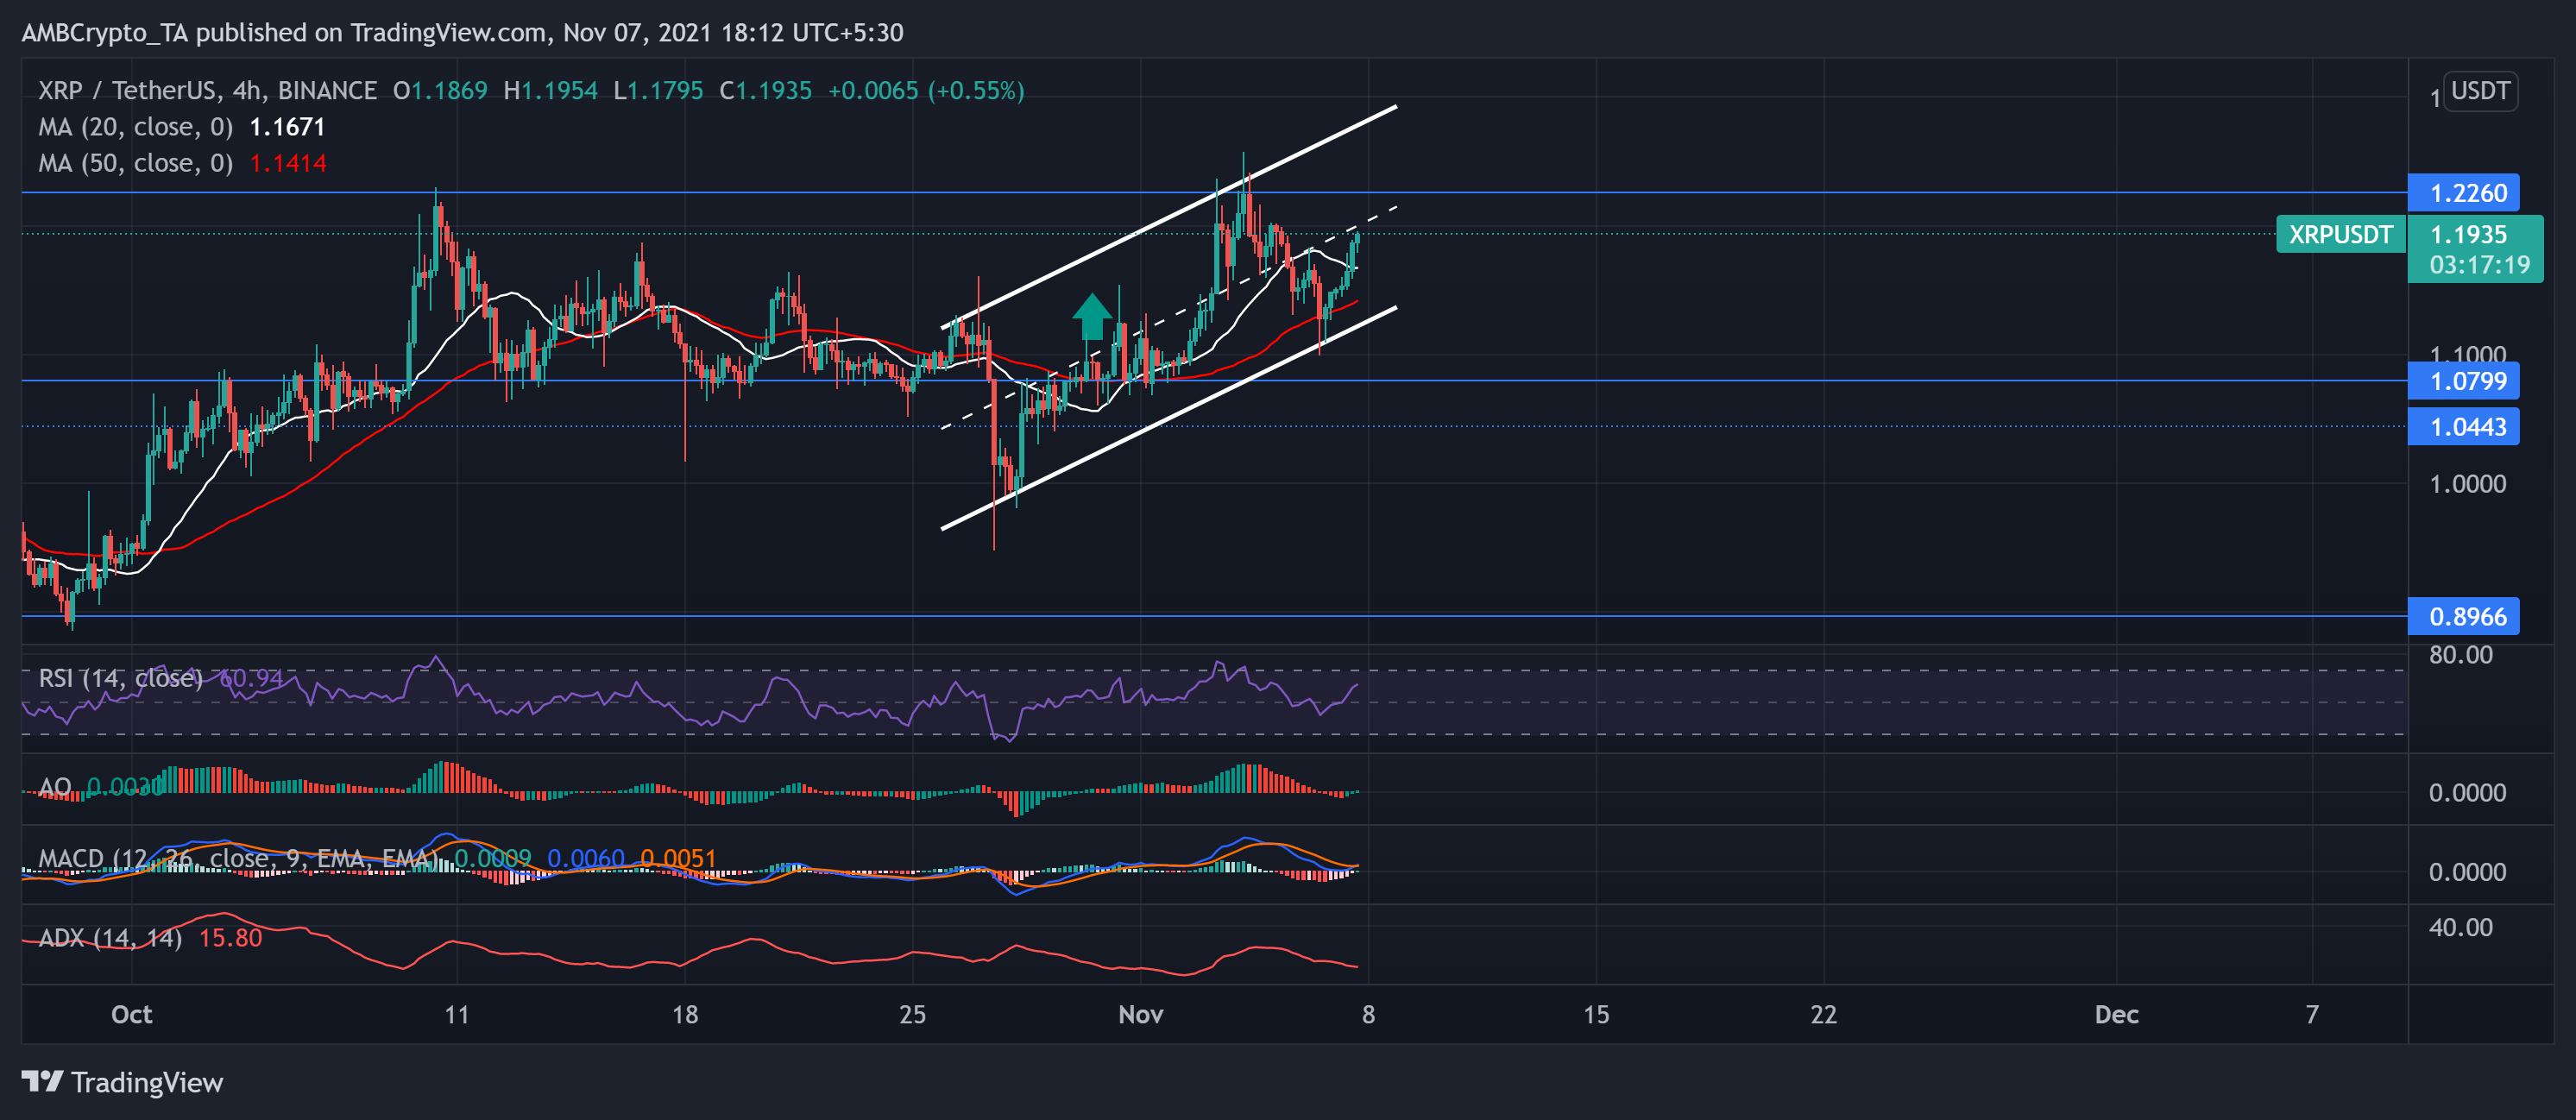The height and width of the screenshot is (1120, 2576).
Task: Click the 40.00 ADX axis label
Action: click(2460, 927)
